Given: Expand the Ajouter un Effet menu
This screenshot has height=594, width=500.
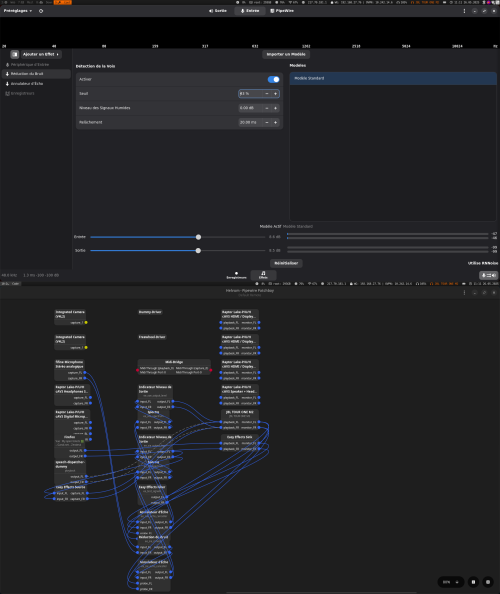Looking at the screenshot, I should (41, 54).
